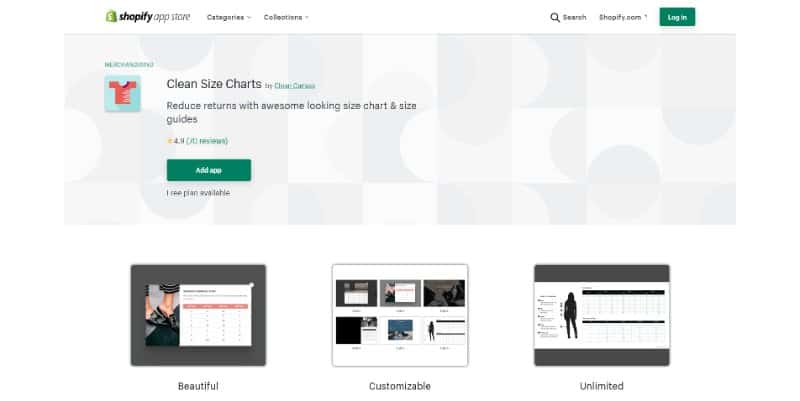Open the Customizable screenshot thumbnail
The width and height of the screenshot is (800, 401).
pos(400,315)
